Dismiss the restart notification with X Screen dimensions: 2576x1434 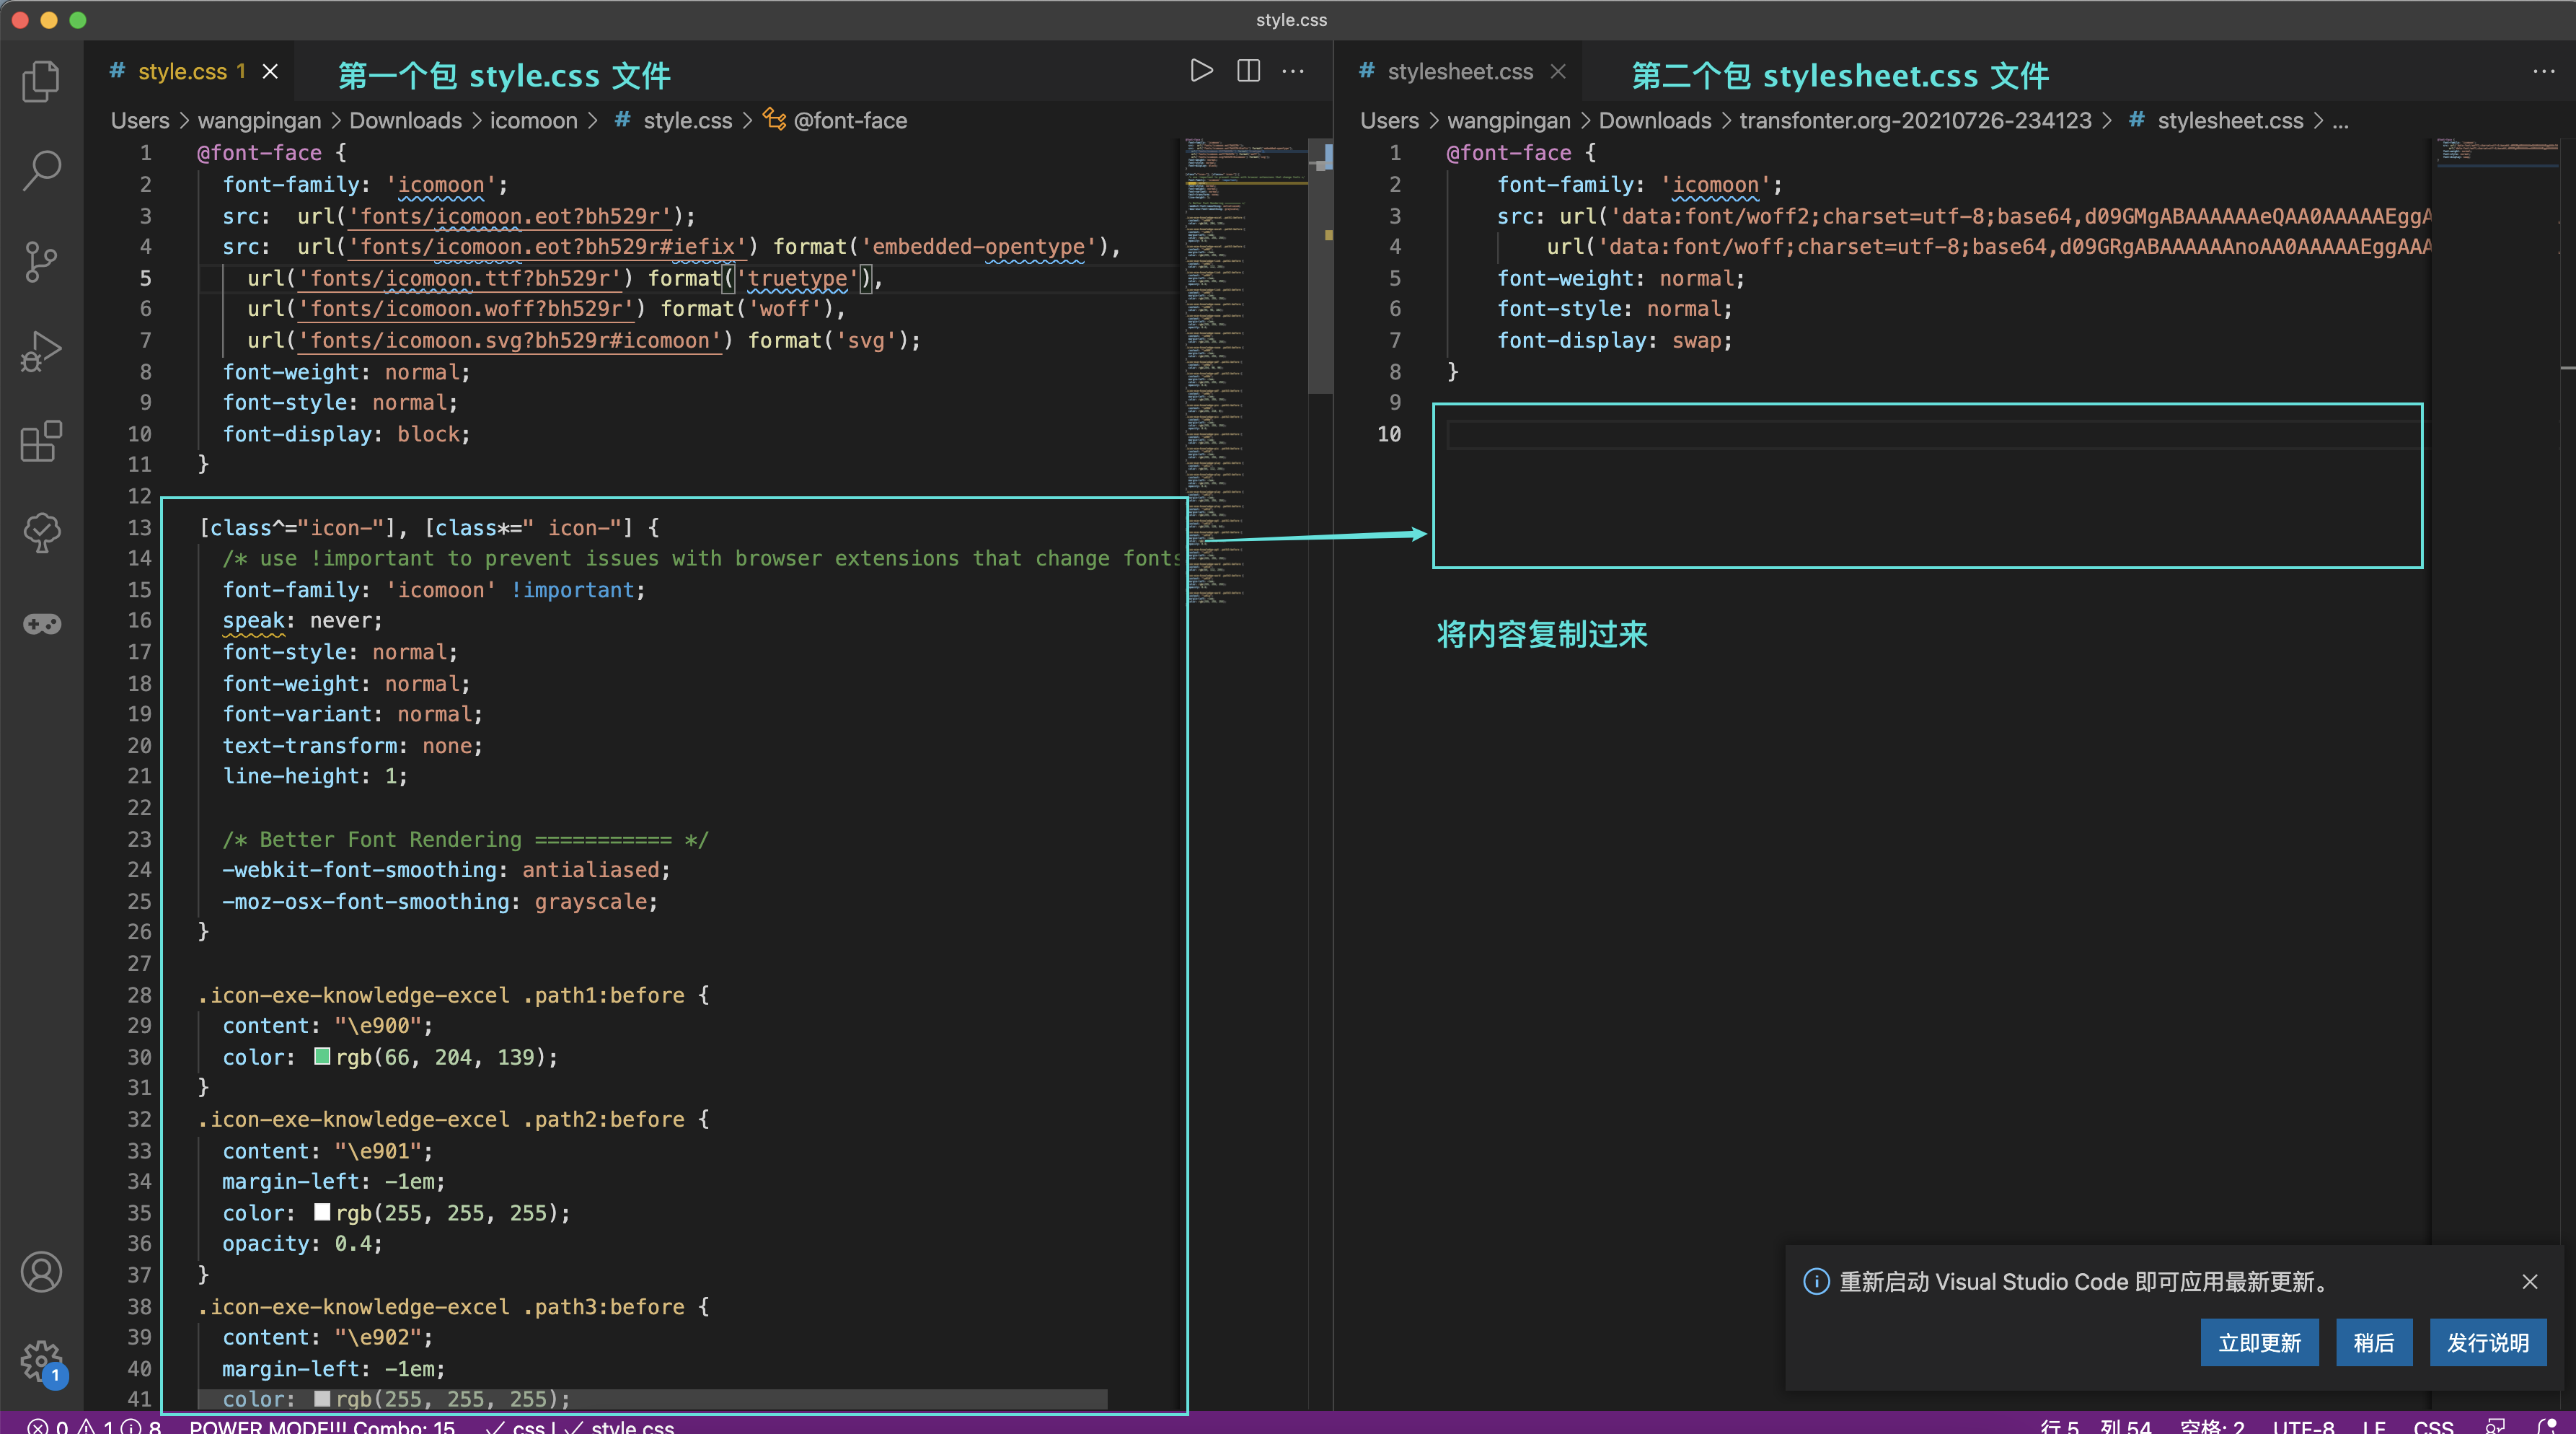2529,1282
